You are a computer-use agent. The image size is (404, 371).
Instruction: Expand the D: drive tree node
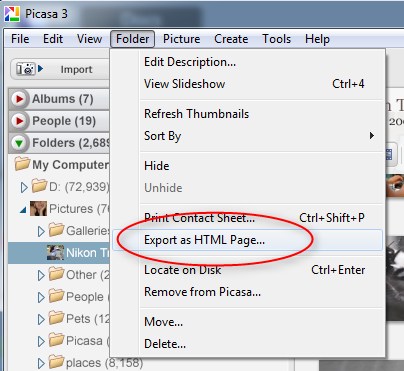(x=24, y=187)
